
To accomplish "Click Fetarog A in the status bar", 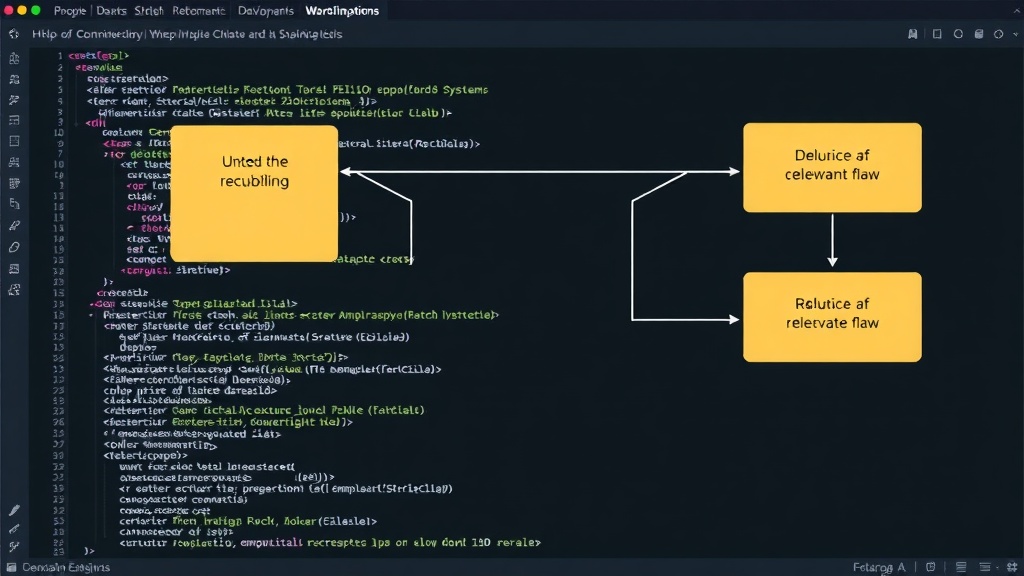I will 879,568.
